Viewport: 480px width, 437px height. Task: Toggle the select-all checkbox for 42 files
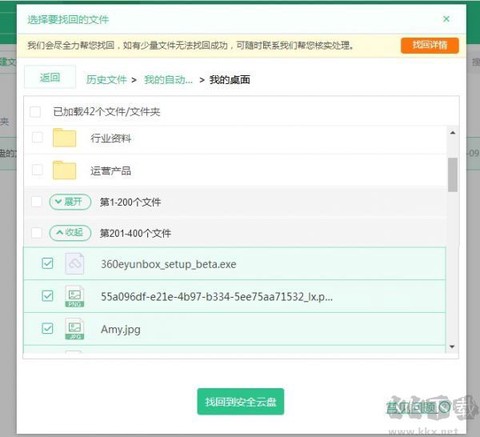(x=35, y=112)
